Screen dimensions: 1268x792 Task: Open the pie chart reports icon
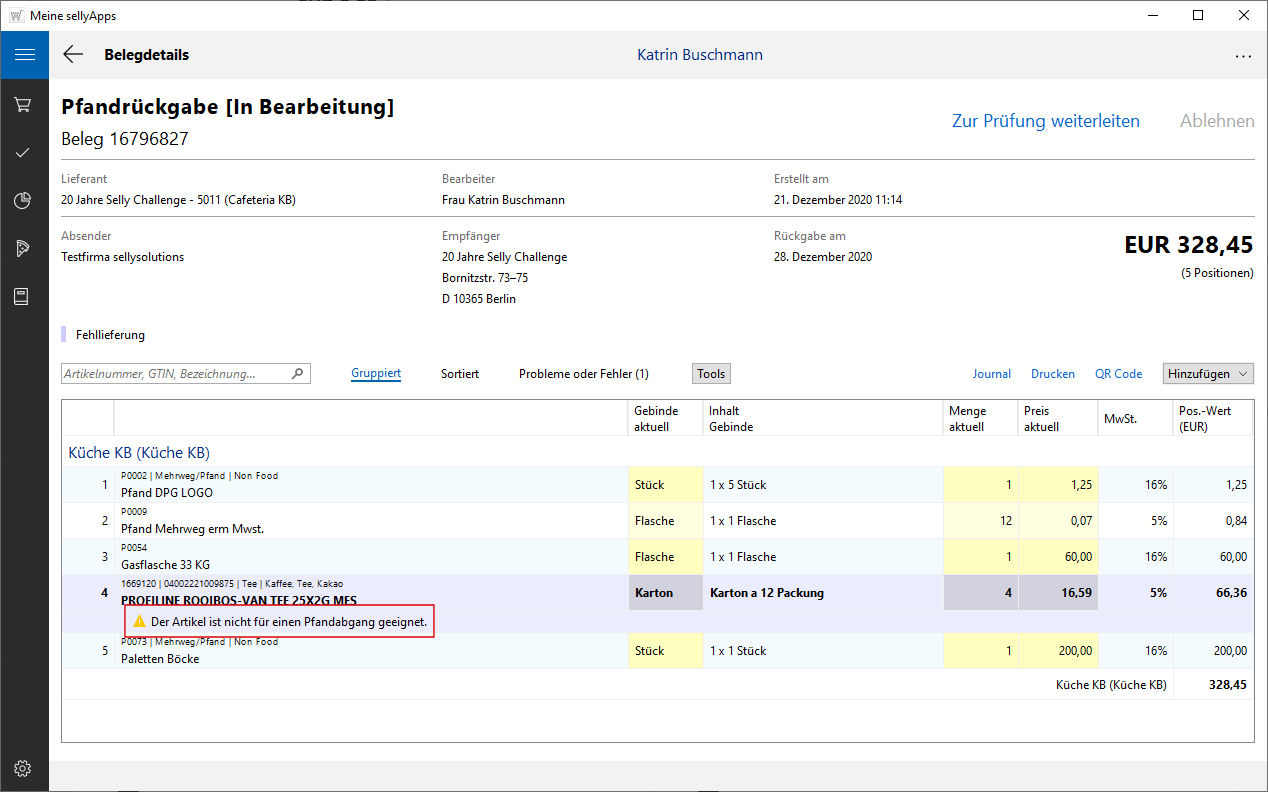click(x=24, y=201)
